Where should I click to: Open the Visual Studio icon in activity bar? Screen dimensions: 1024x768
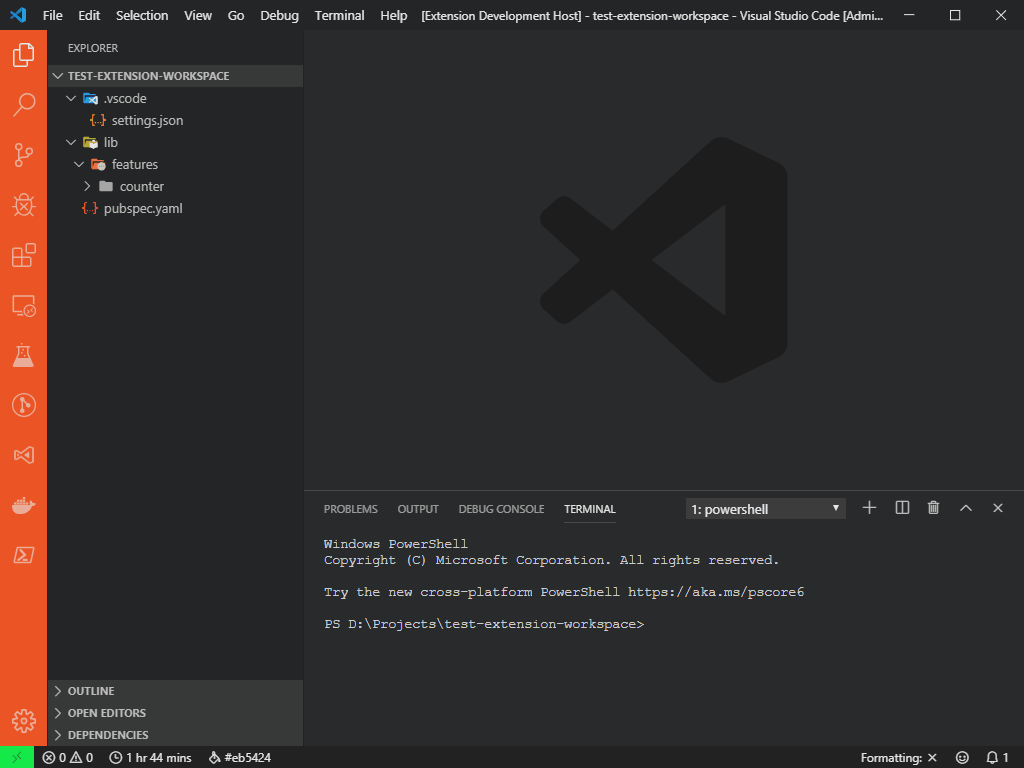click(x=24, y=455)
